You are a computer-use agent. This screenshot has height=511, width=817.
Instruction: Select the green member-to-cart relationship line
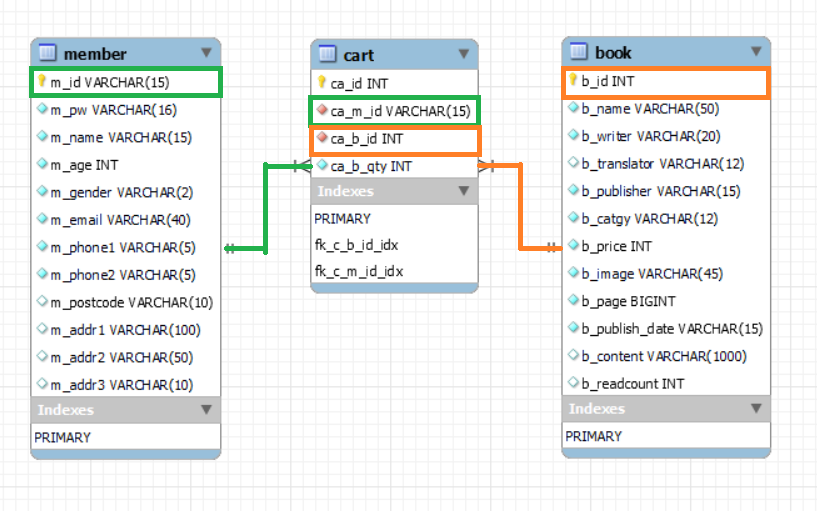[266, 207]
